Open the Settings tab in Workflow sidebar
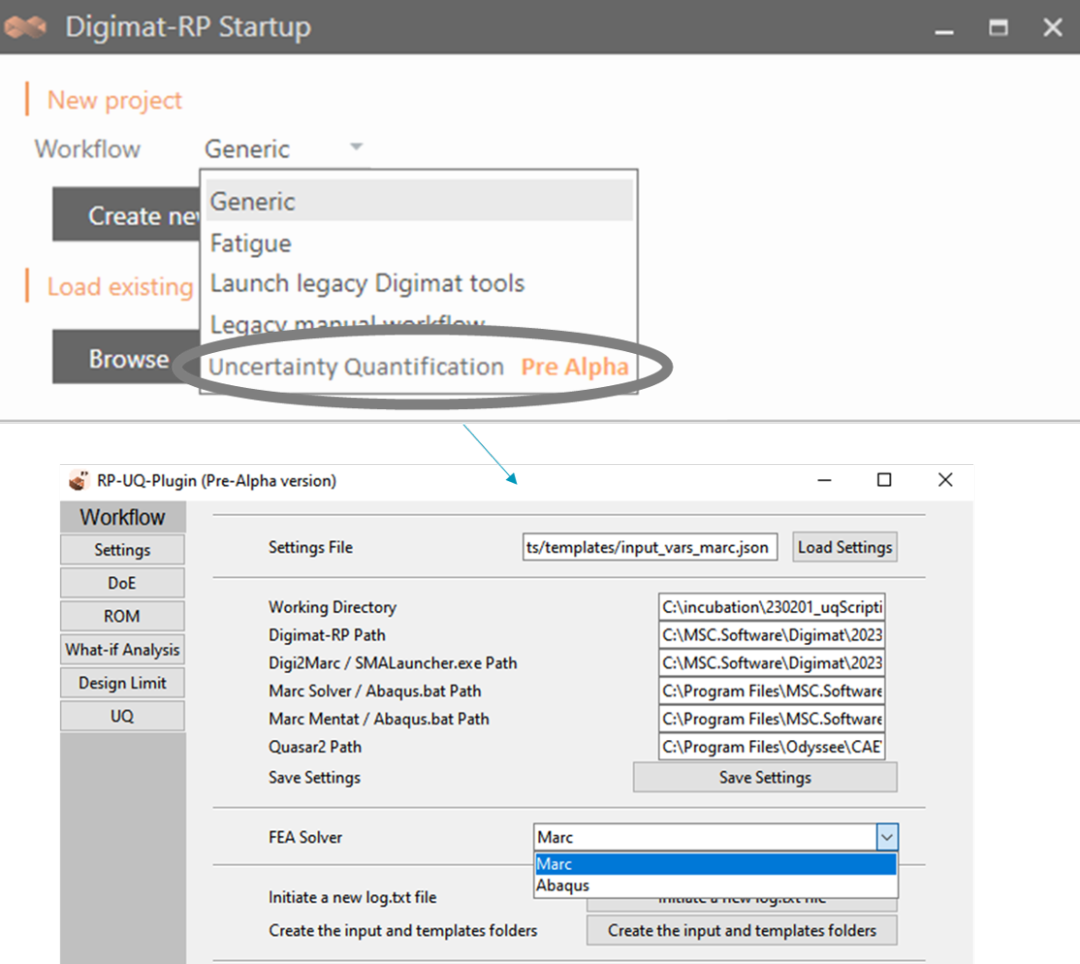Viewport: 1080px width, 964px height. [x=122, y=549]
